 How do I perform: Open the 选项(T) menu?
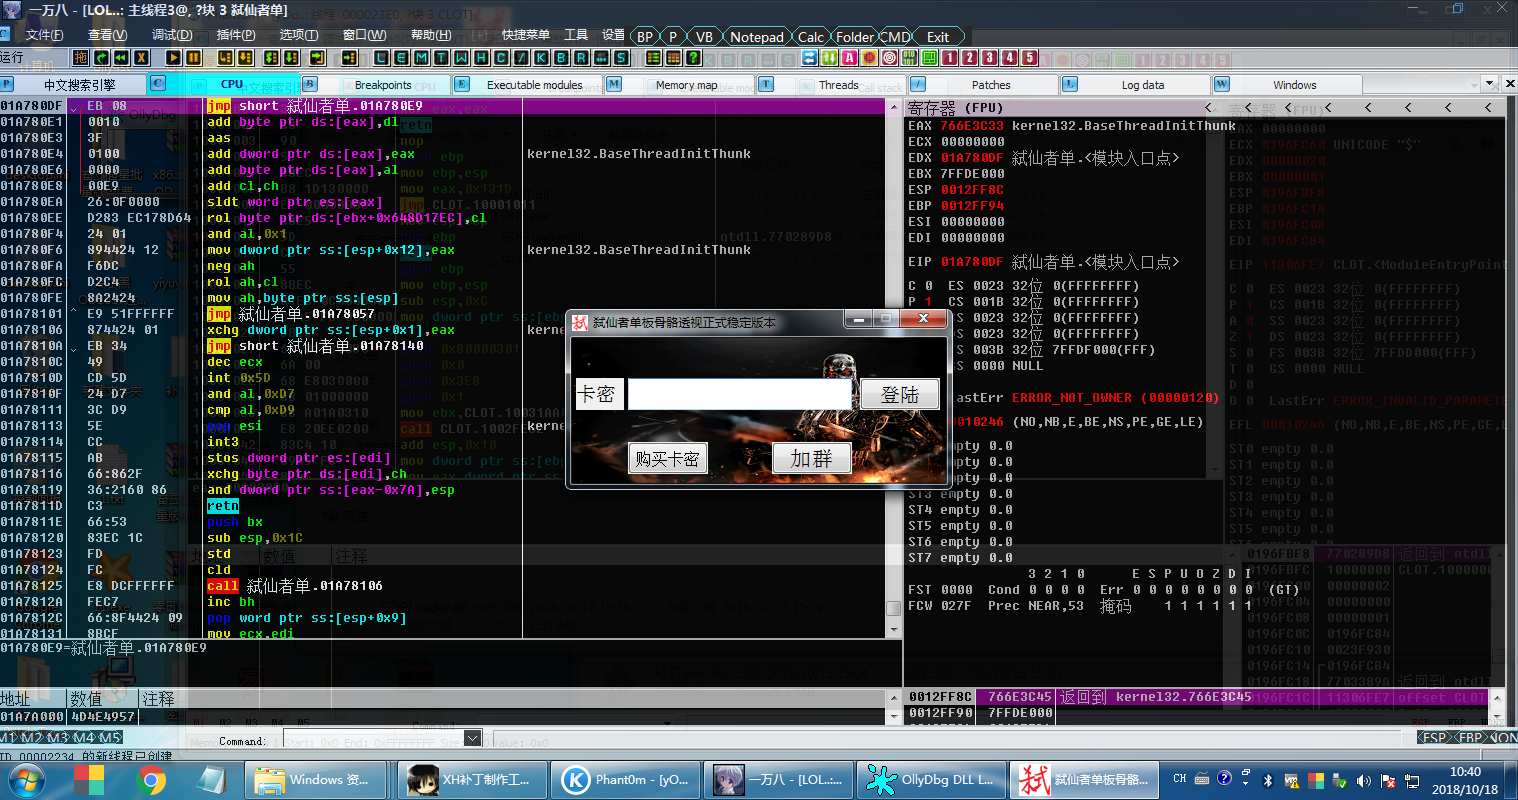click(x=298, y=35)
